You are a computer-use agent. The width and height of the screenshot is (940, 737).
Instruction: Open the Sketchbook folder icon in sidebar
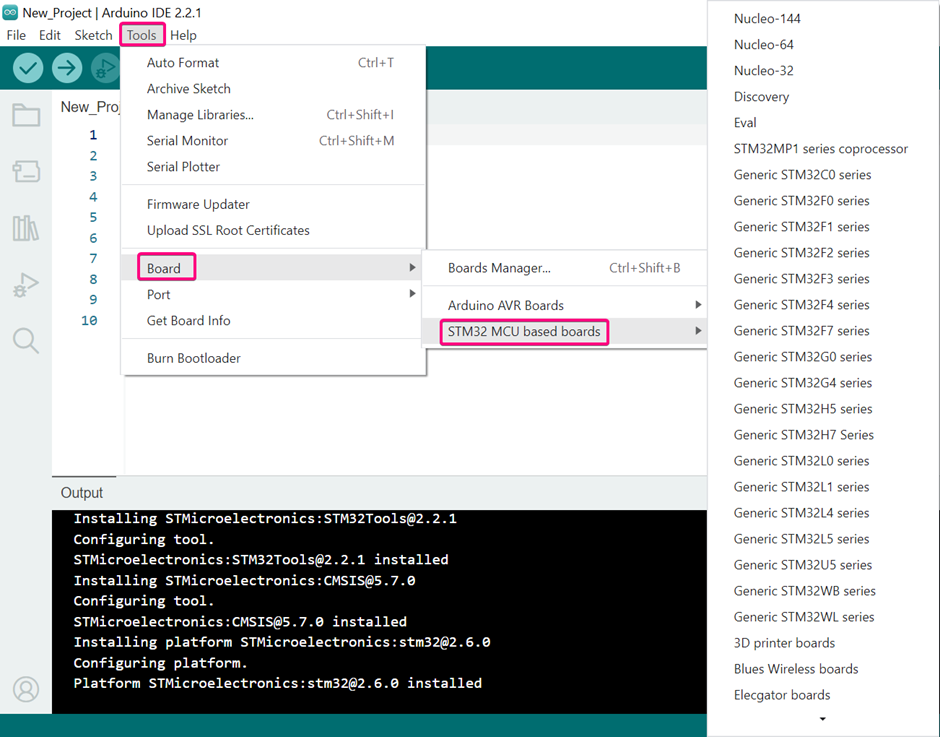click(x=26, y=115)
